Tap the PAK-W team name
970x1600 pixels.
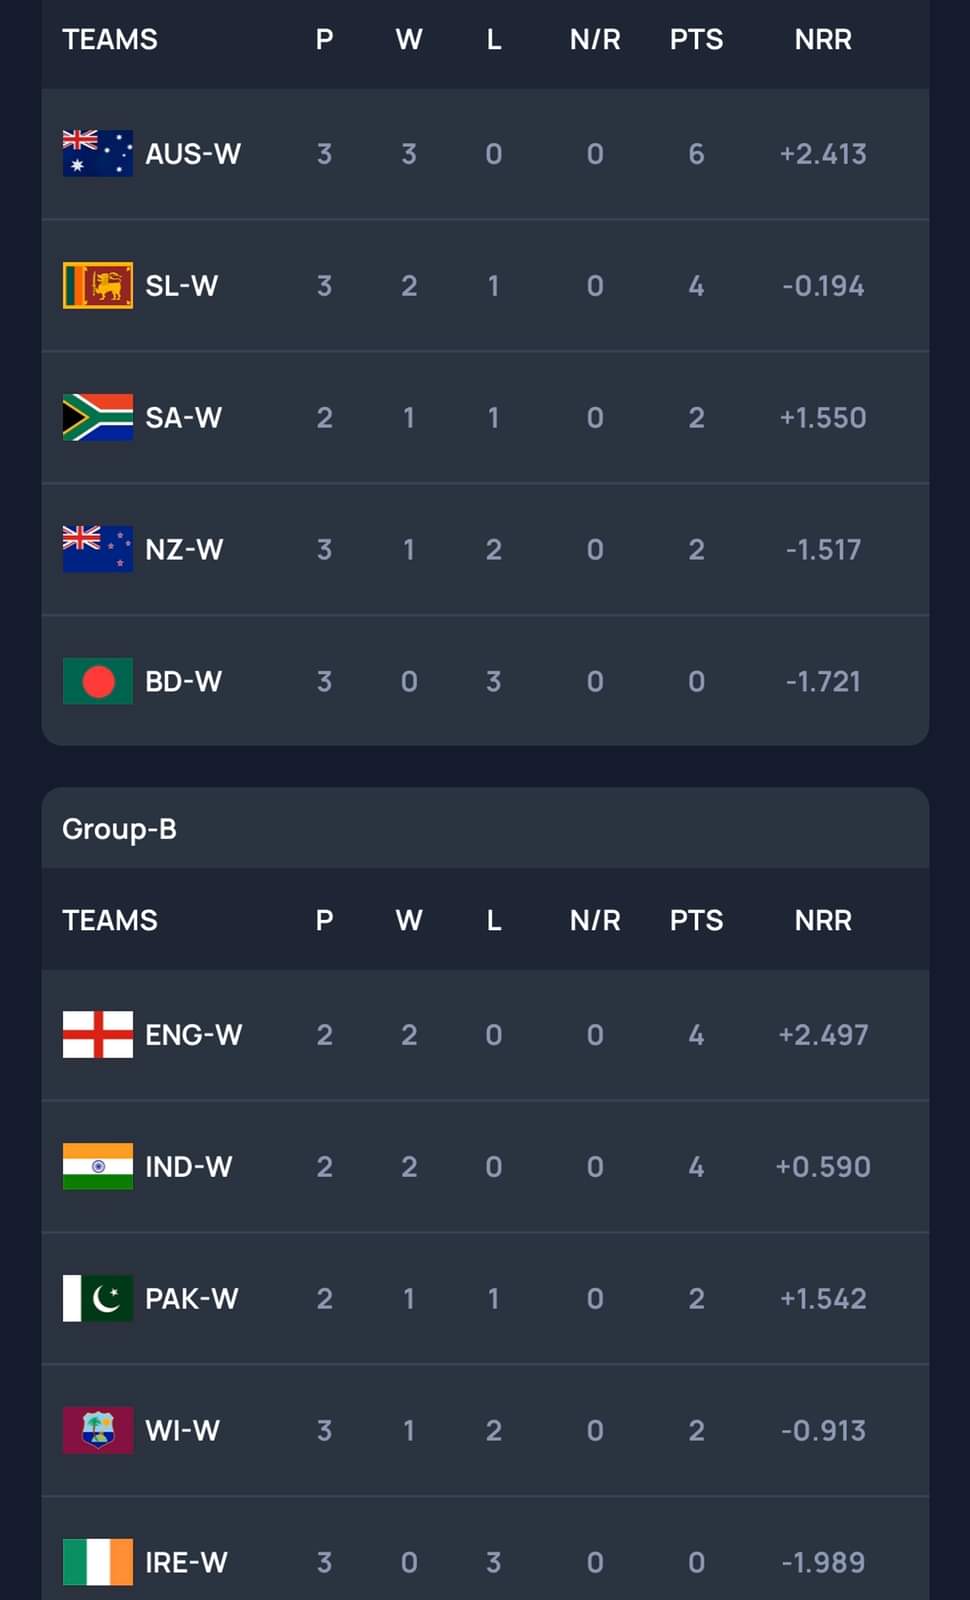[x=191, y=1298]
